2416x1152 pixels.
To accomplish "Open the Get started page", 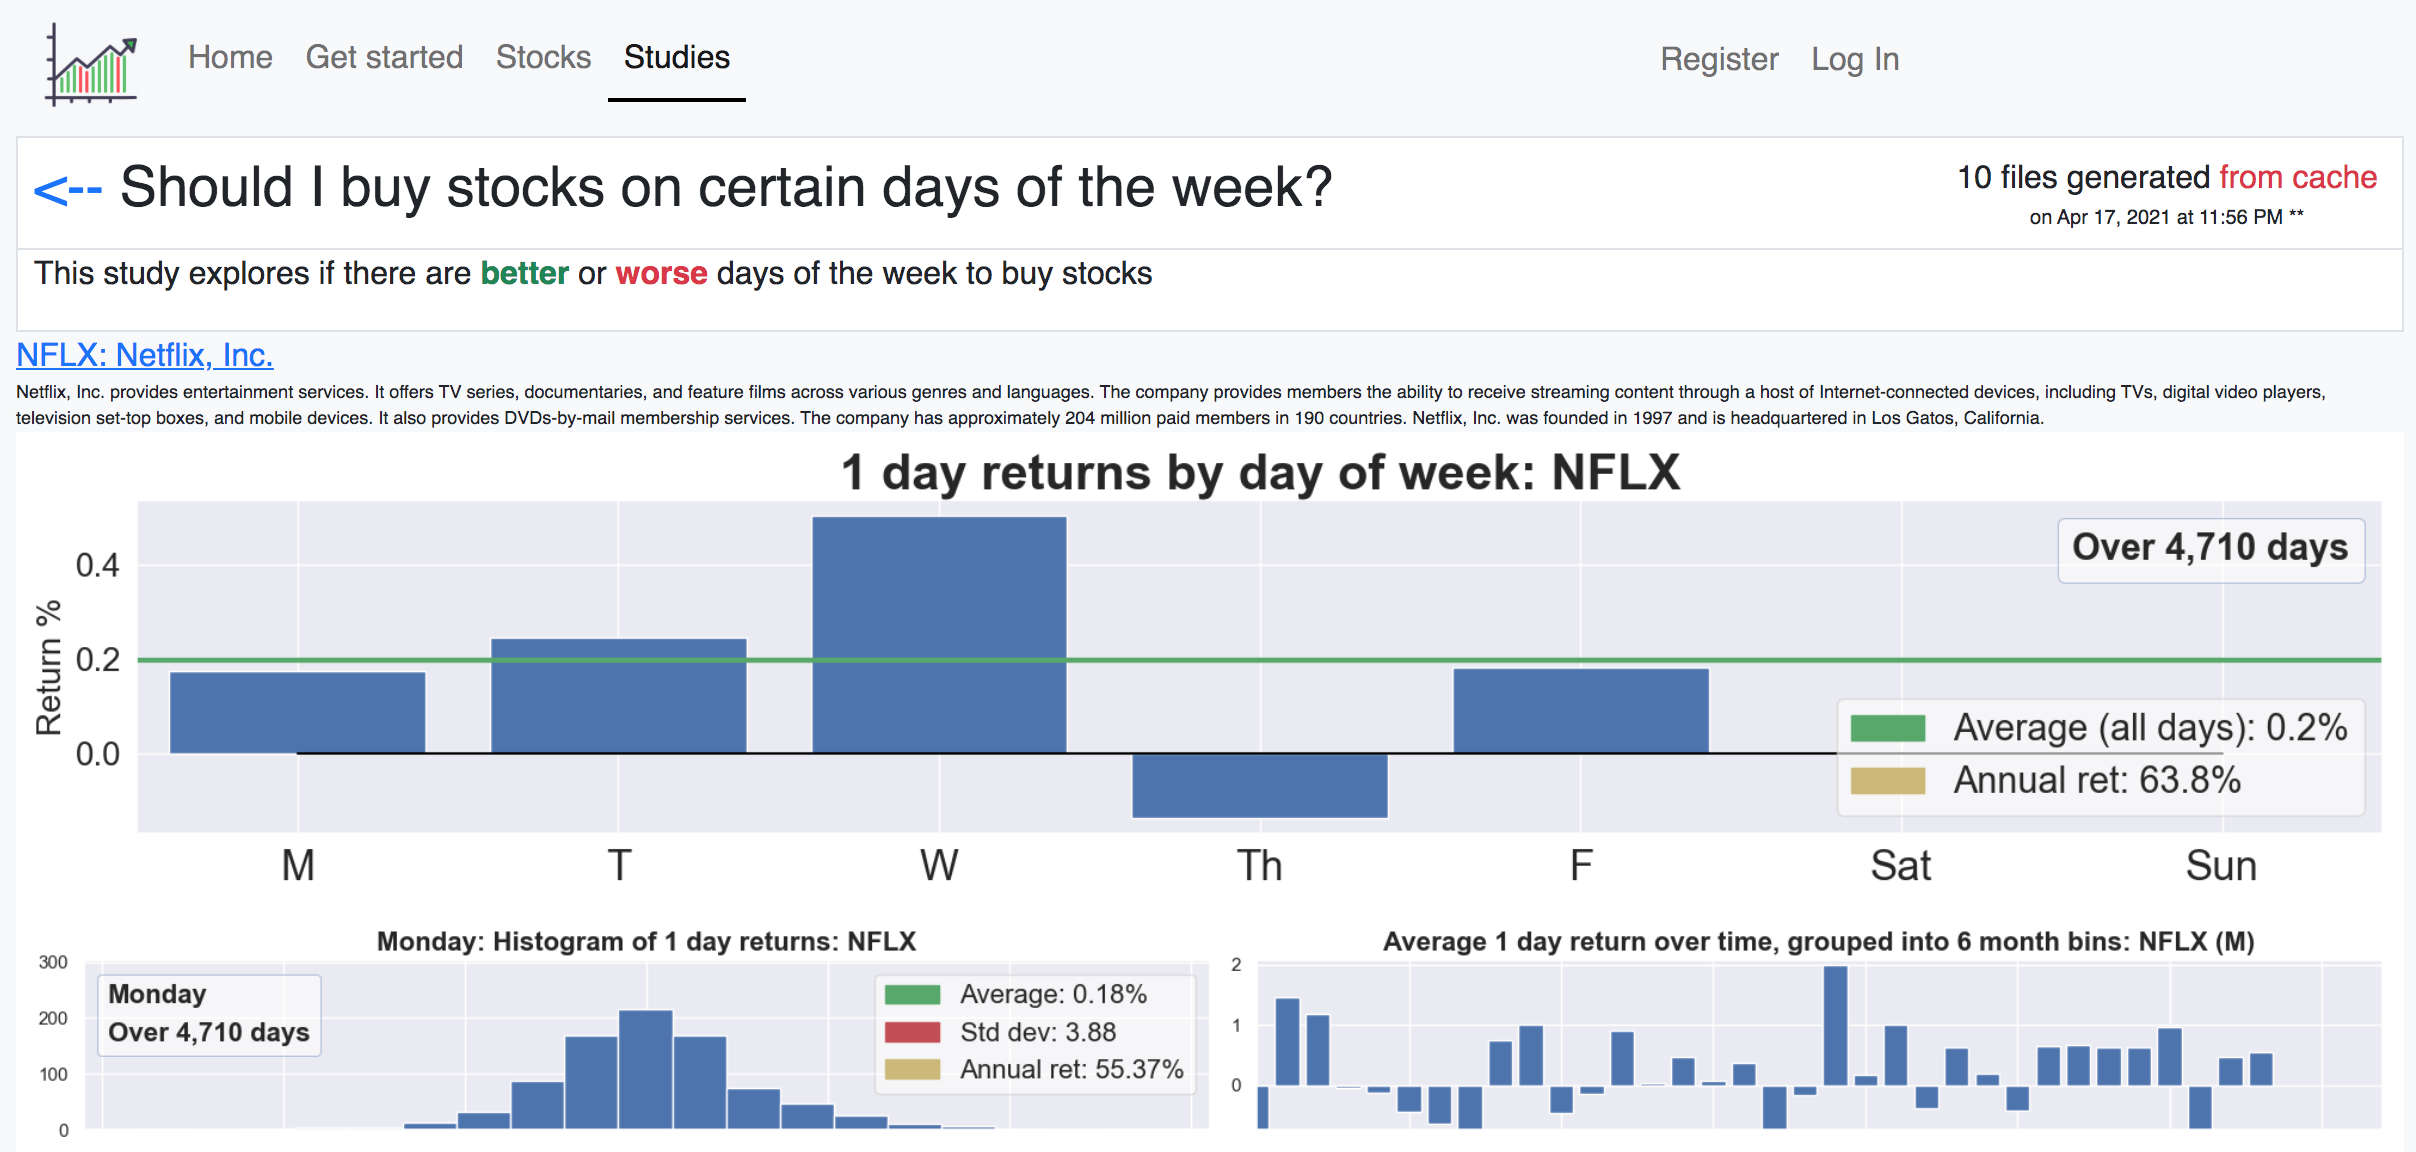I will point(384,57).
